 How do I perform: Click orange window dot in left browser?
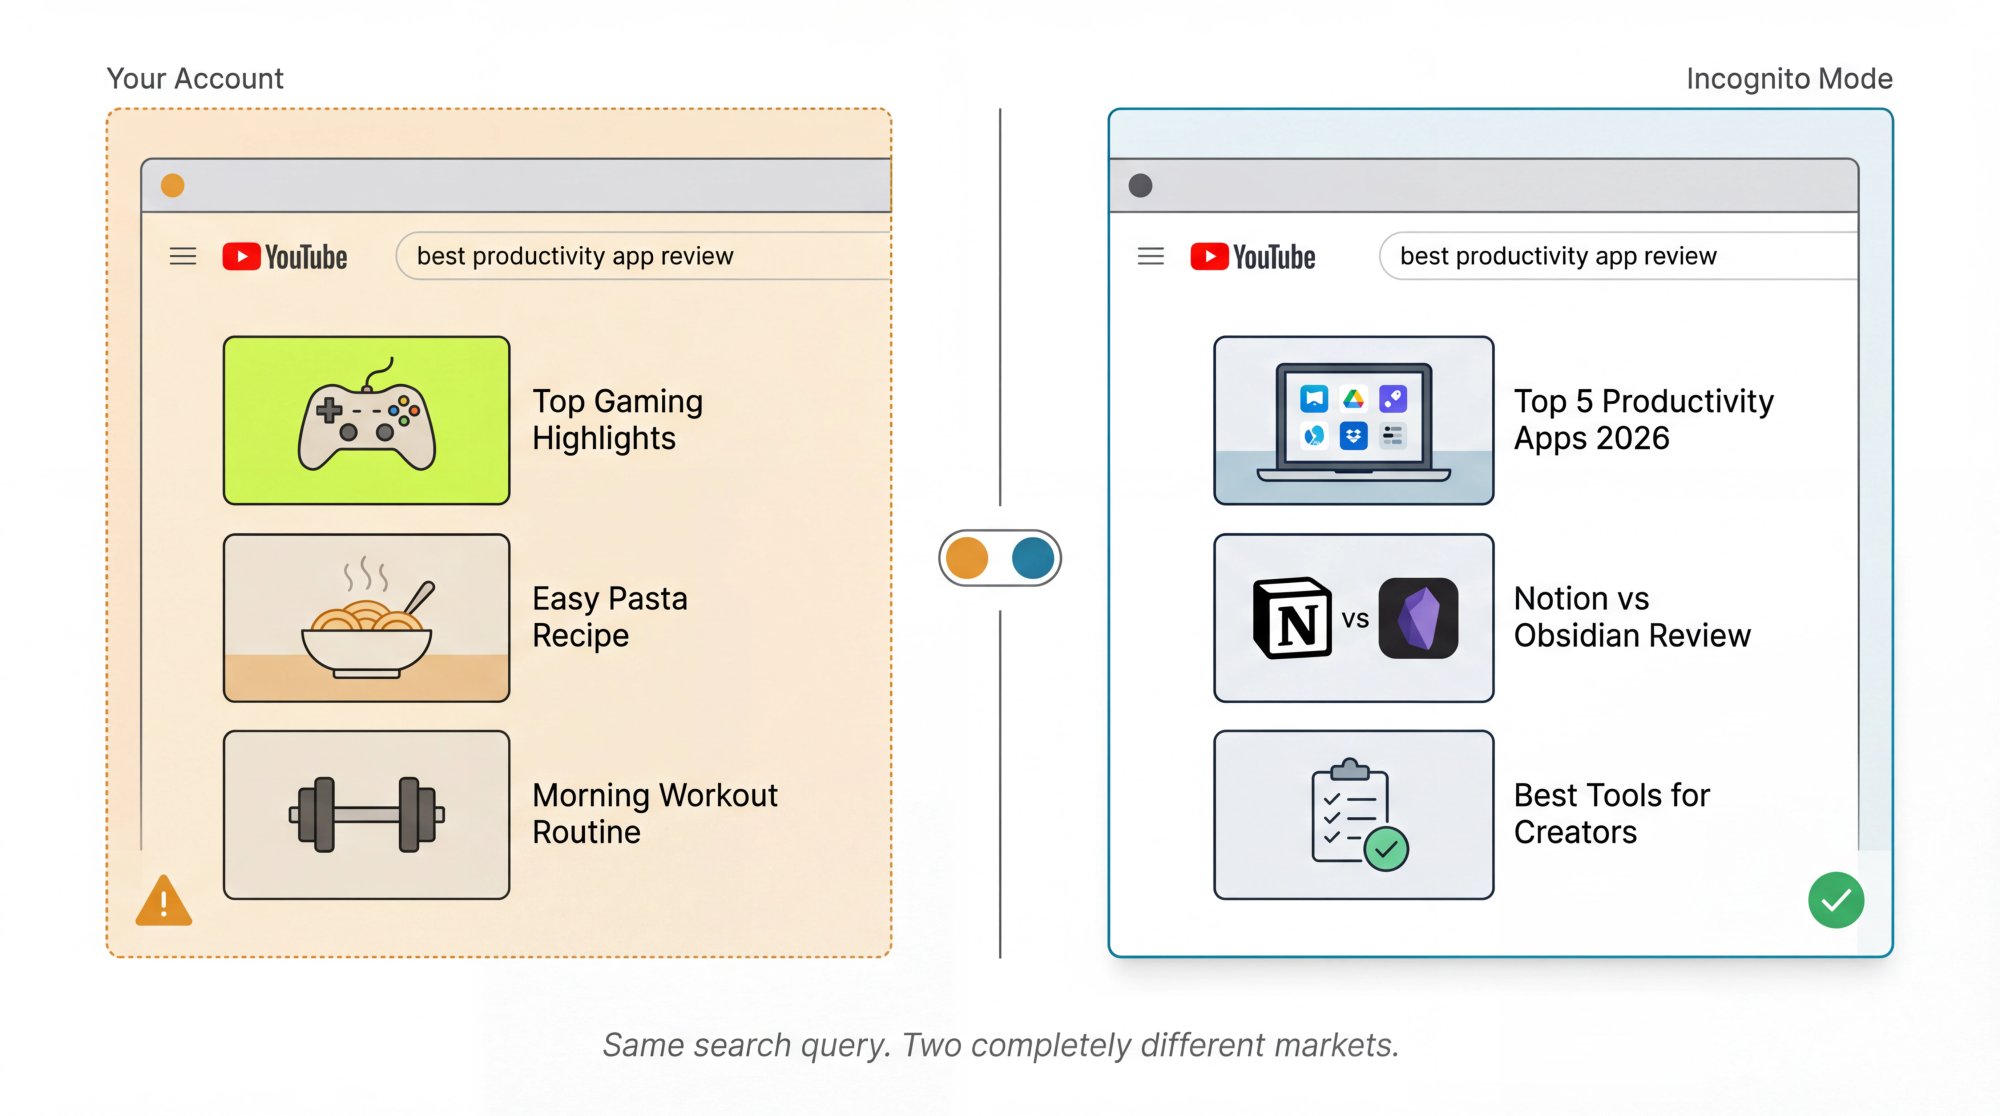coord(173,186)
